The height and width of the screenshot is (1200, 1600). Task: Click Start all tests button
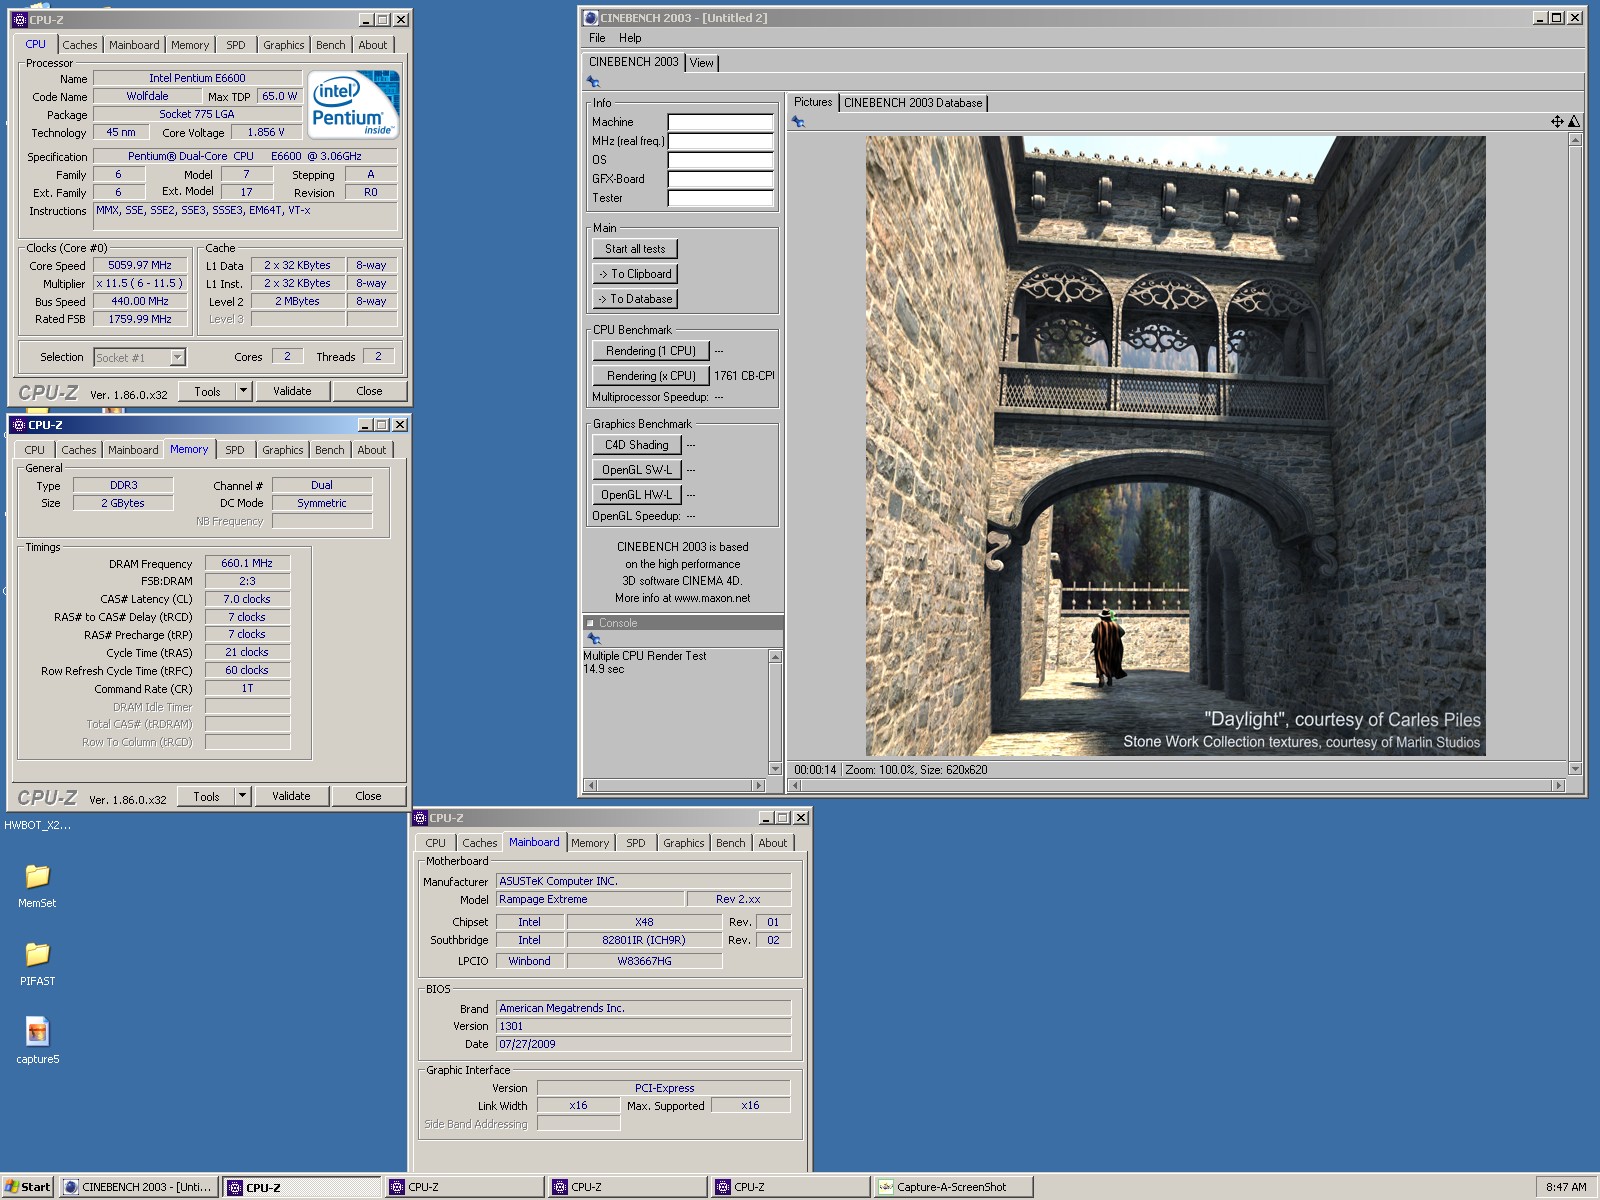tap(635, 249)
